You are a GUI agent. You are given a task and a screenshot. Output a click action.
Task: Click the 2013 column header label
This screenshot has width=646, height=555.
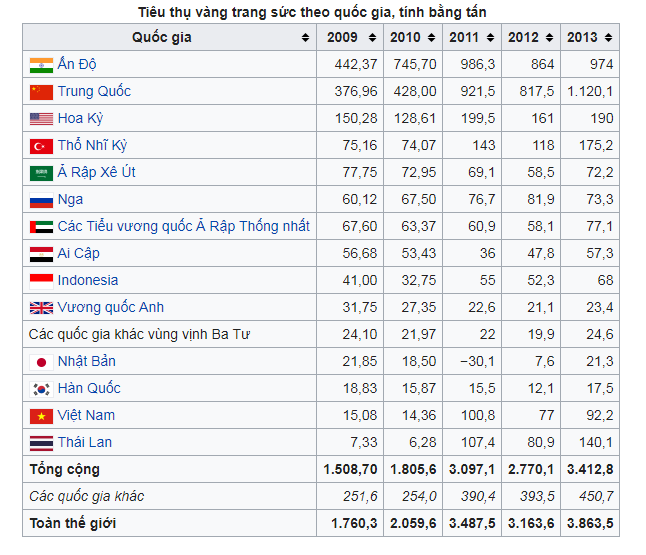coord(582,37)
